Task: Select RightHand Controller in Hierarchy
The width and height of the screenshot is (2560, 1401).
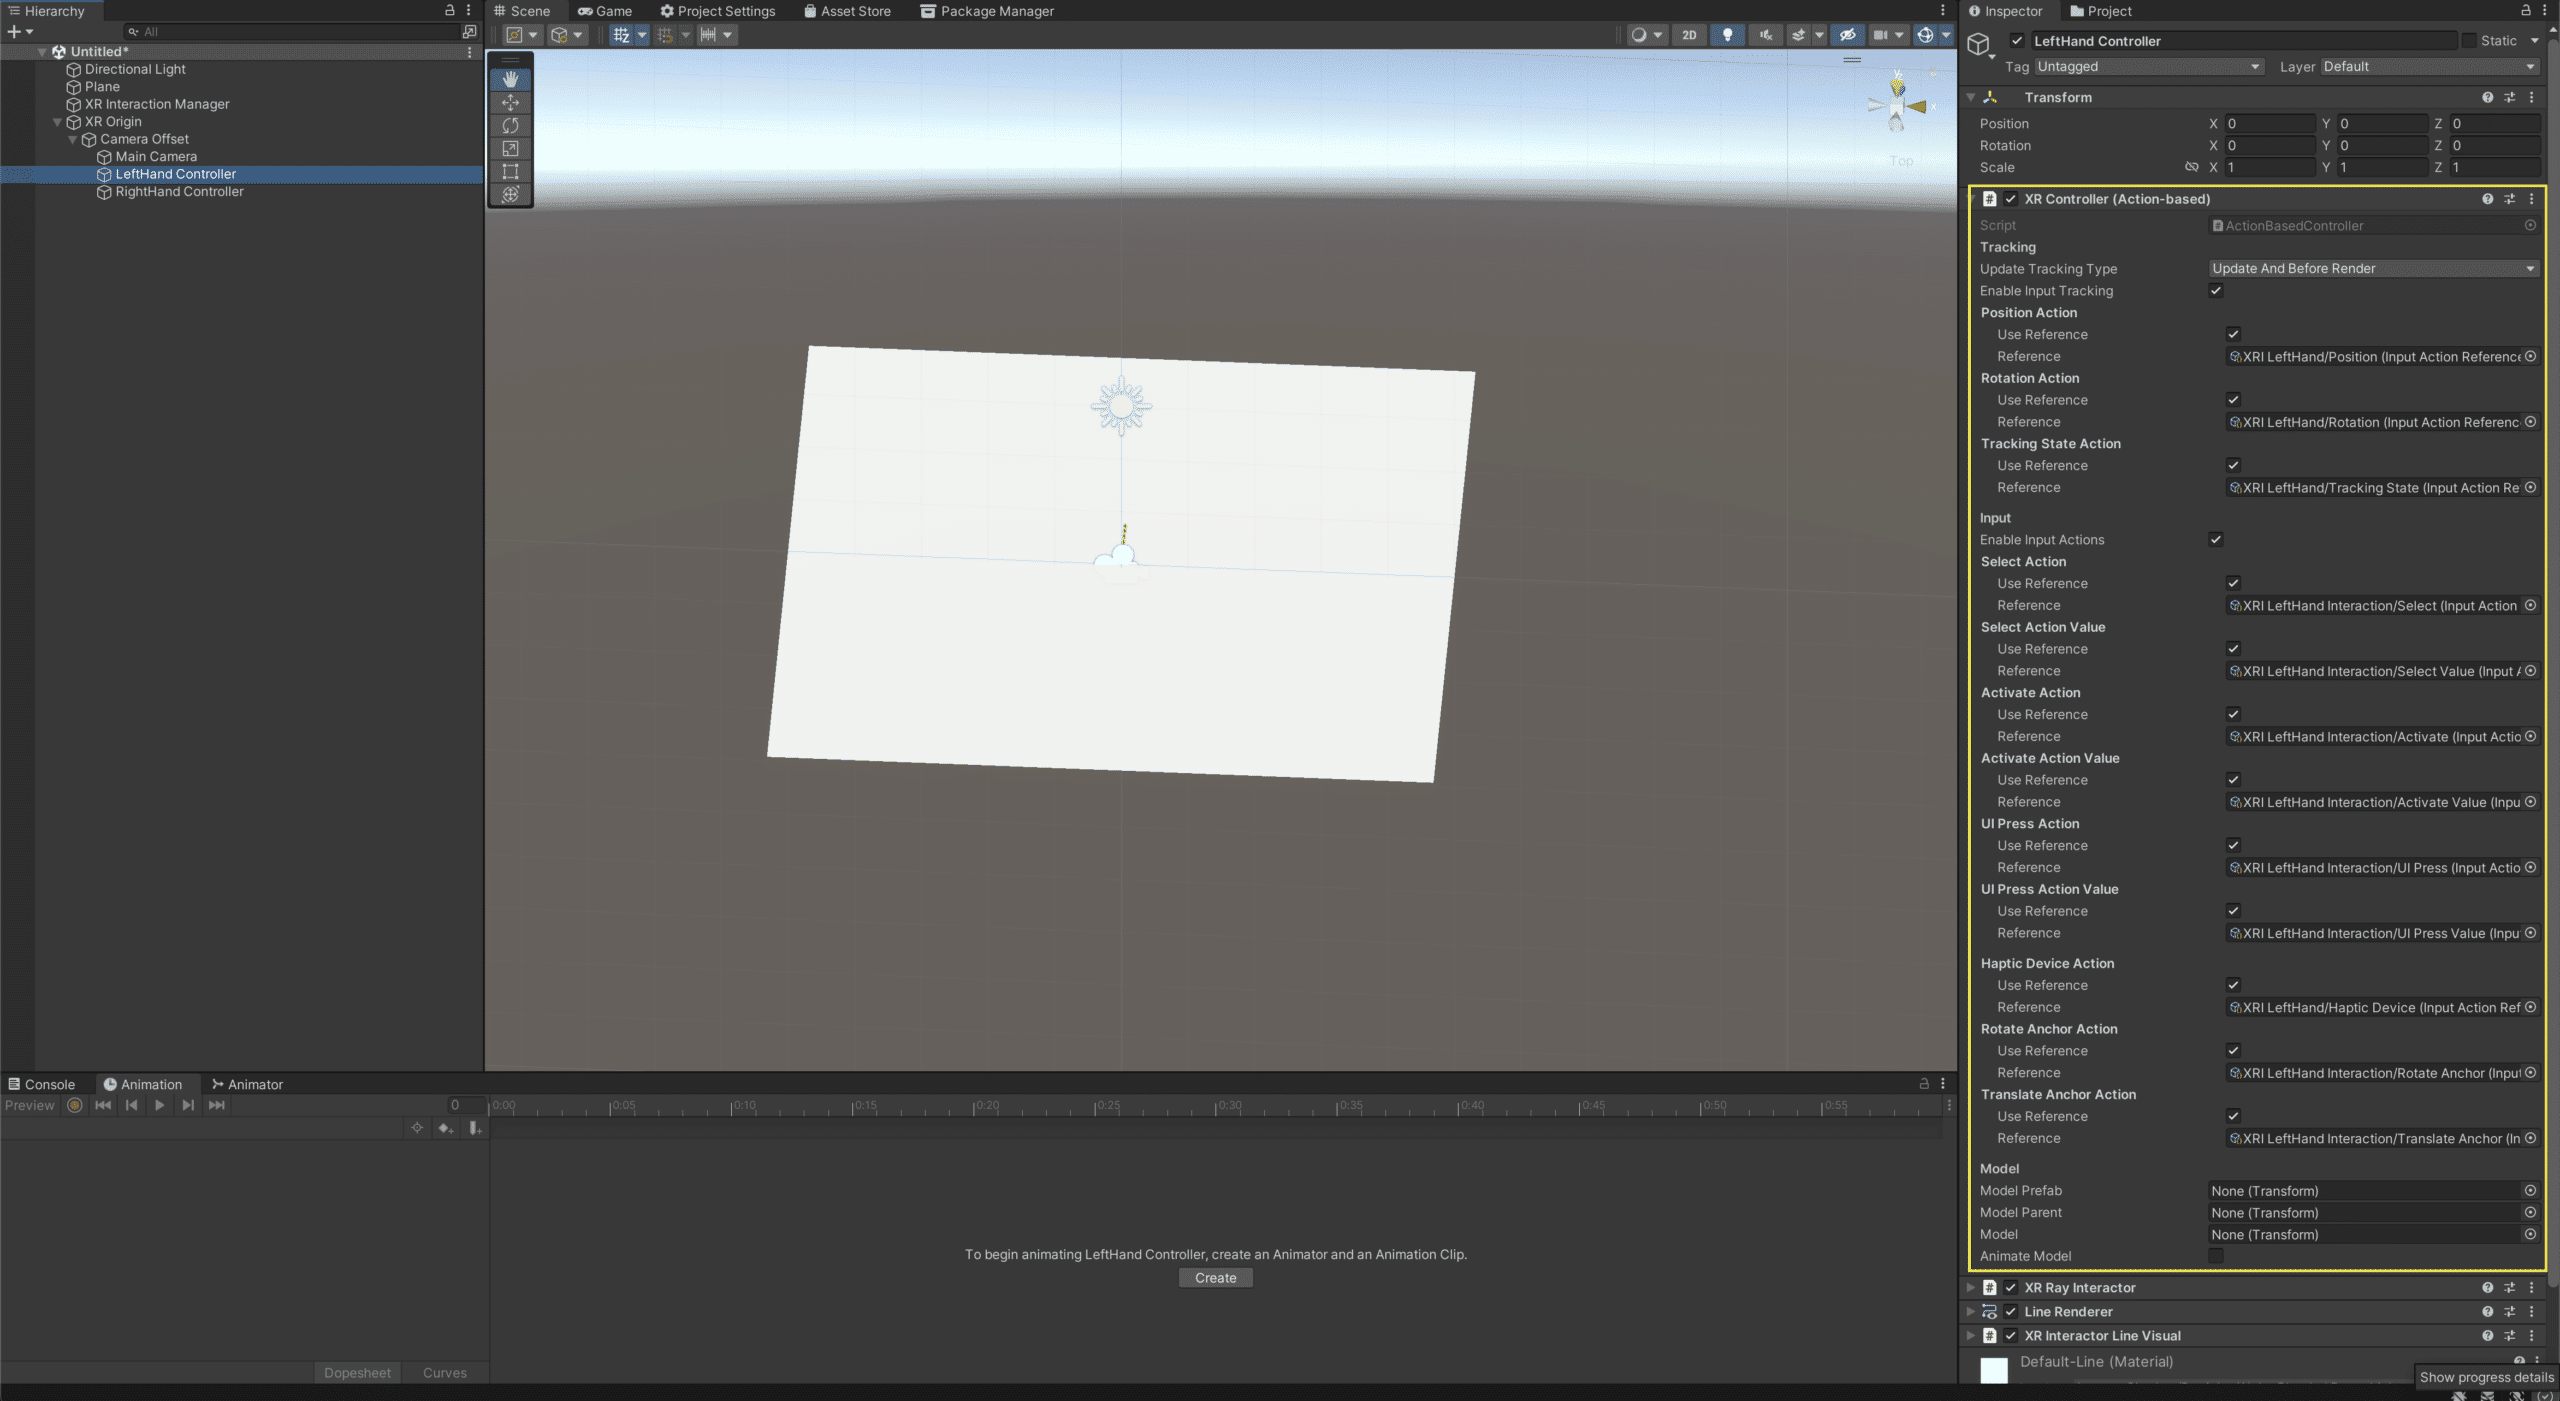Action: pos(179,192)
